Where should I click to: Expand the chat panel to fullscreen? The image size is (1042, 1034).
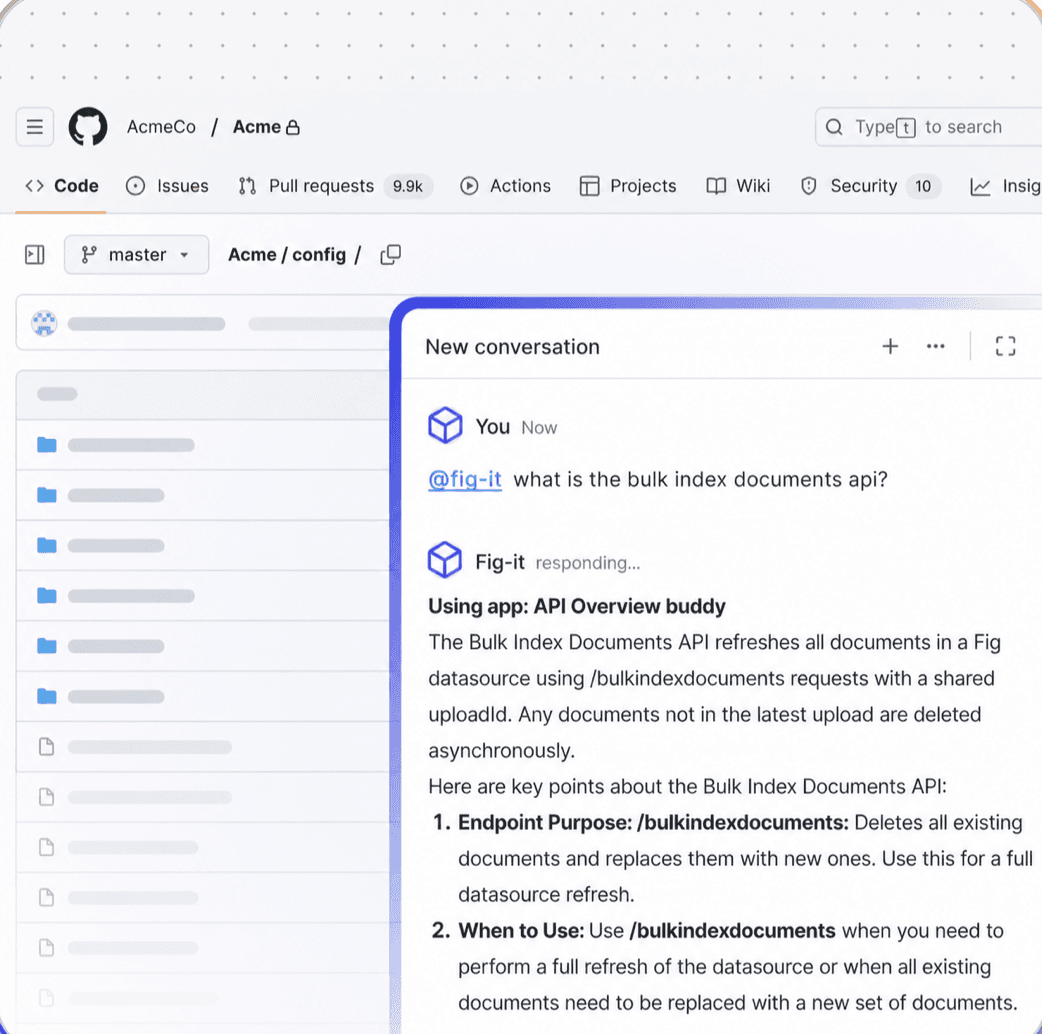pos(1005,346)
